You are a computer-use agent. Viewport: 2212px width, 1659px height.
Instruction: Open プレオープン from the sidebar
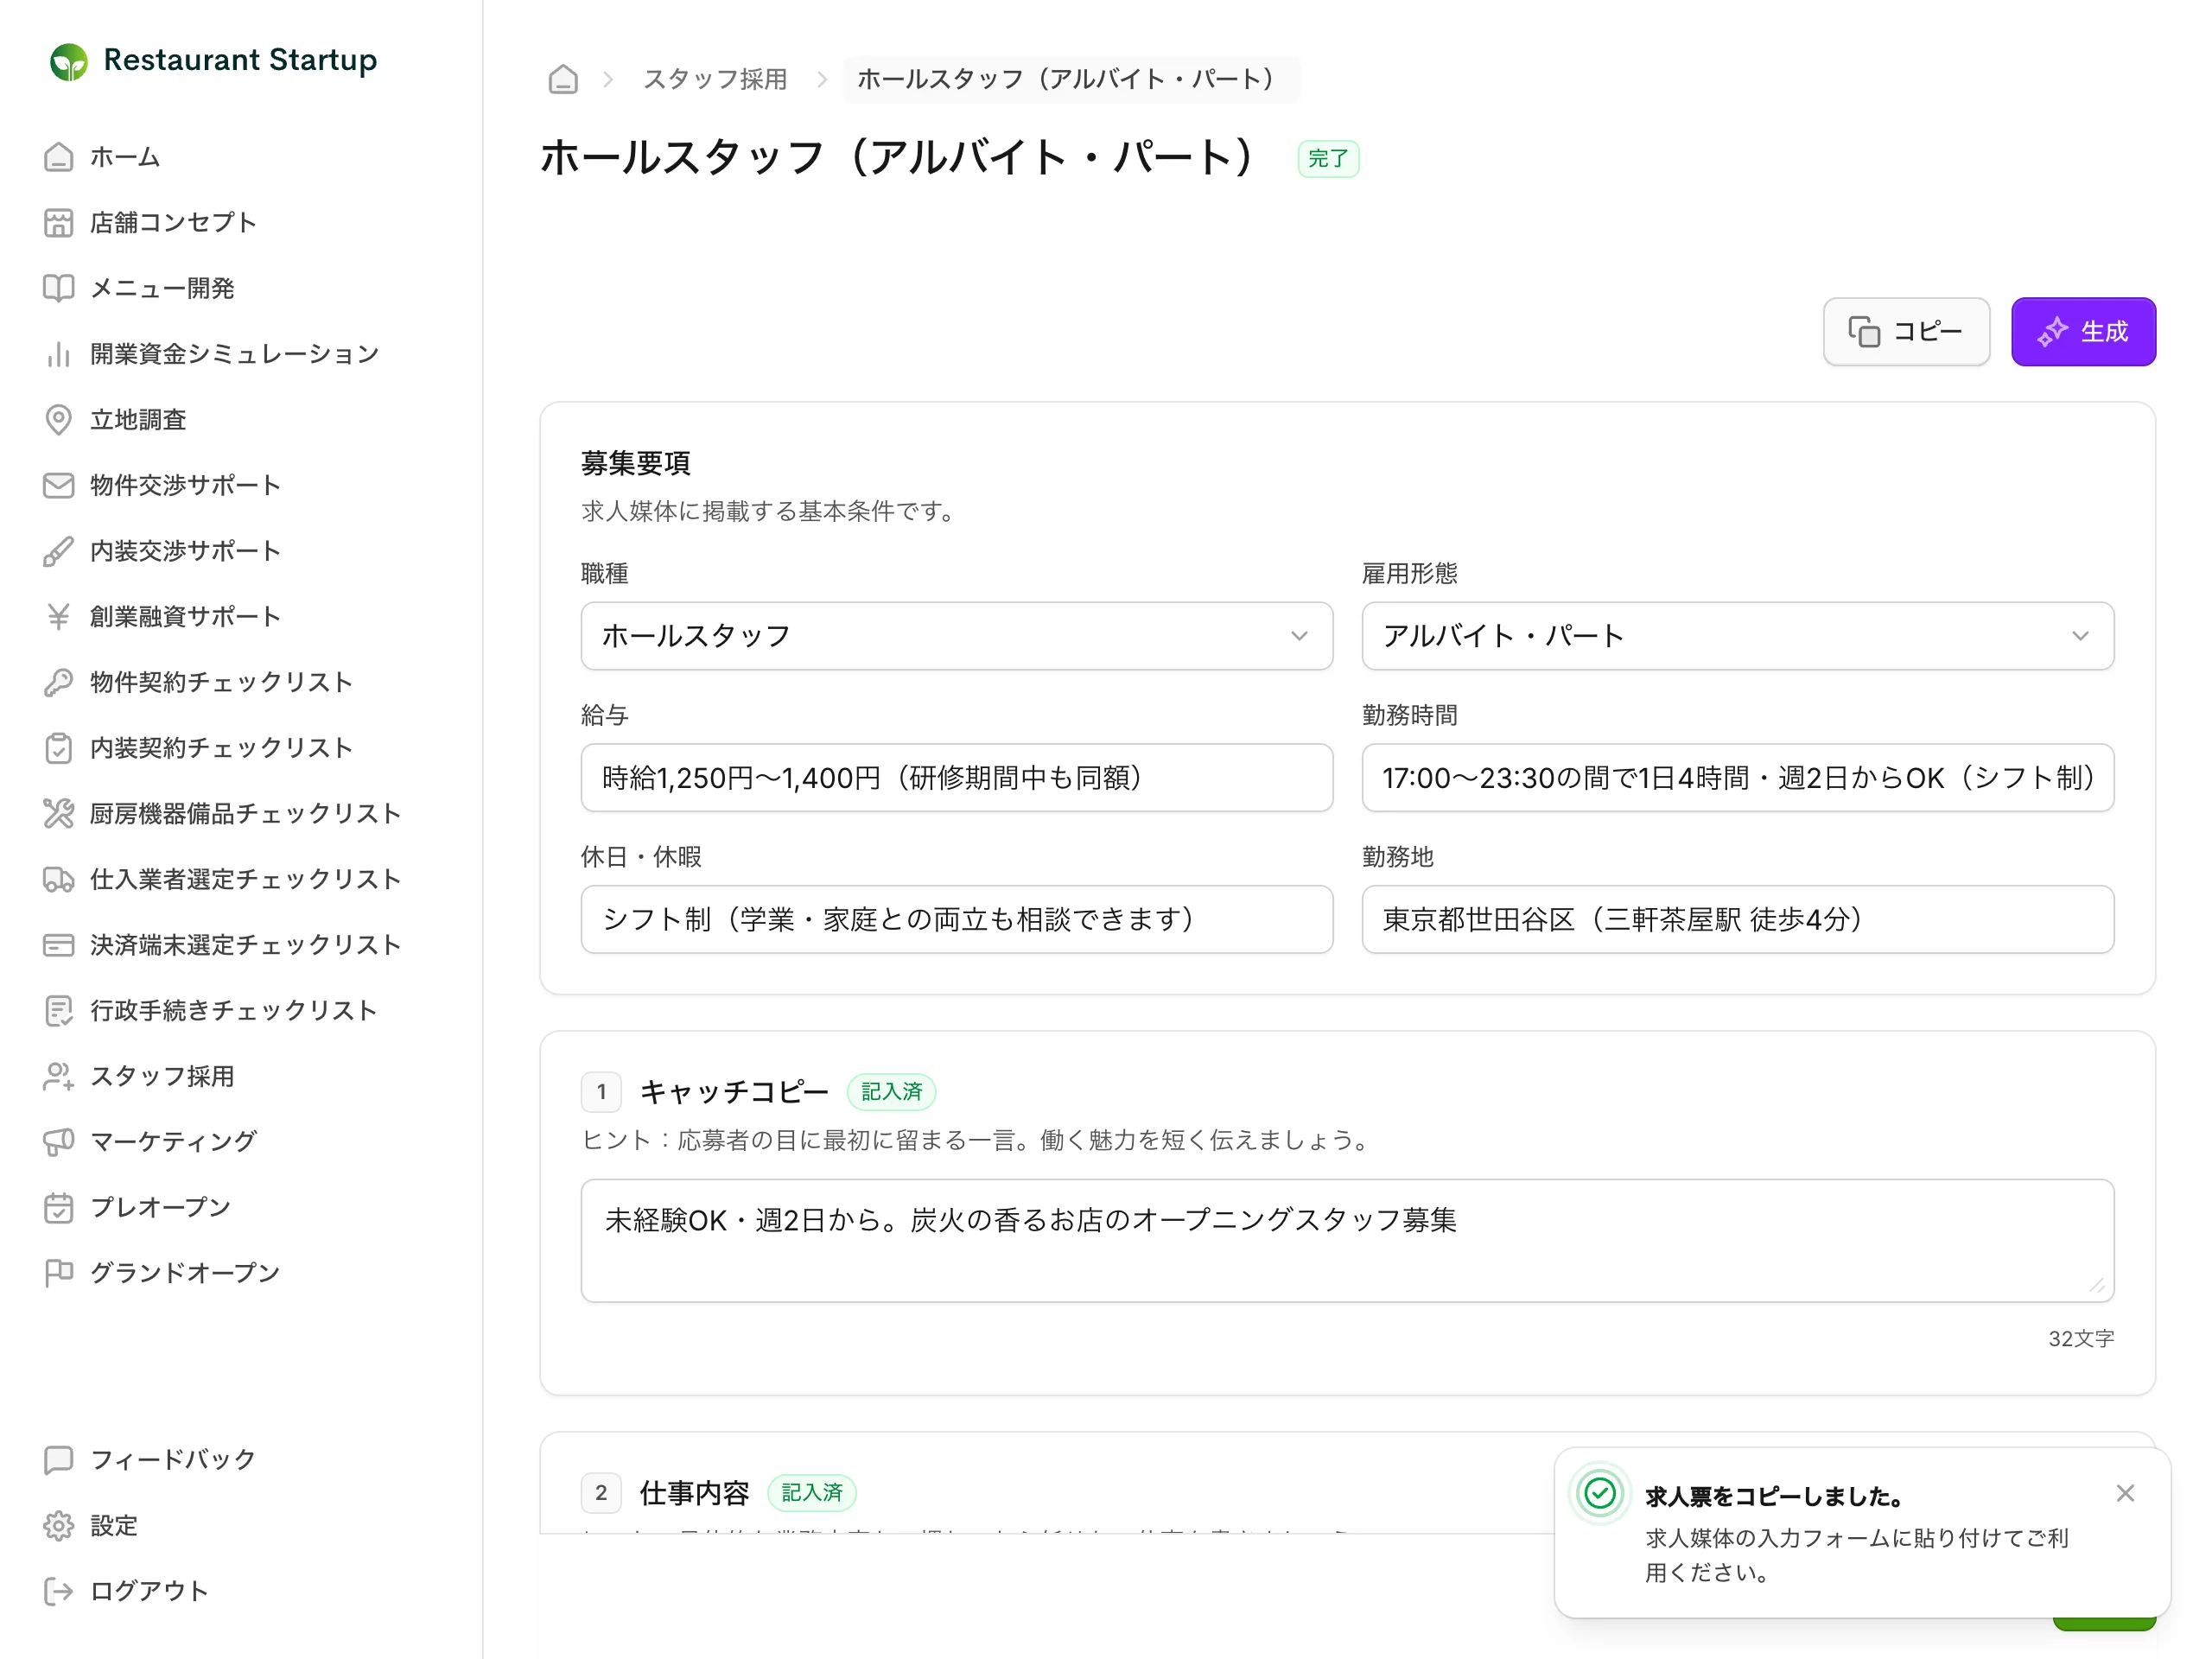[x=160, y=1208]
